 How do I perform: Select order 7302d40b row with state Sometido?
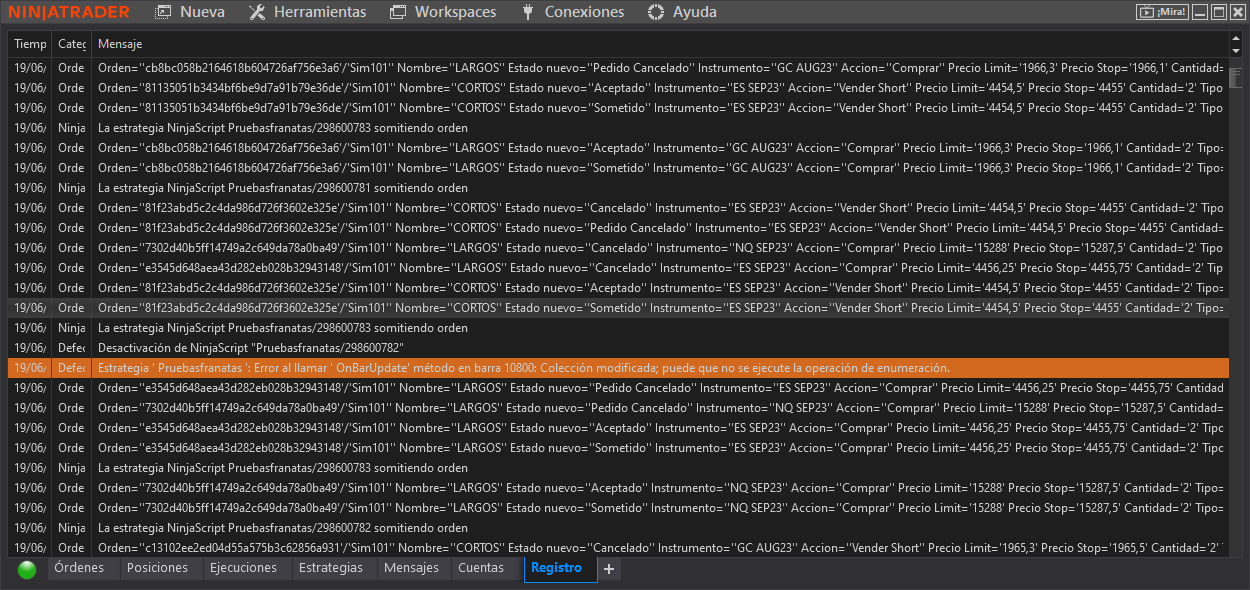click(x=617, y=508)
